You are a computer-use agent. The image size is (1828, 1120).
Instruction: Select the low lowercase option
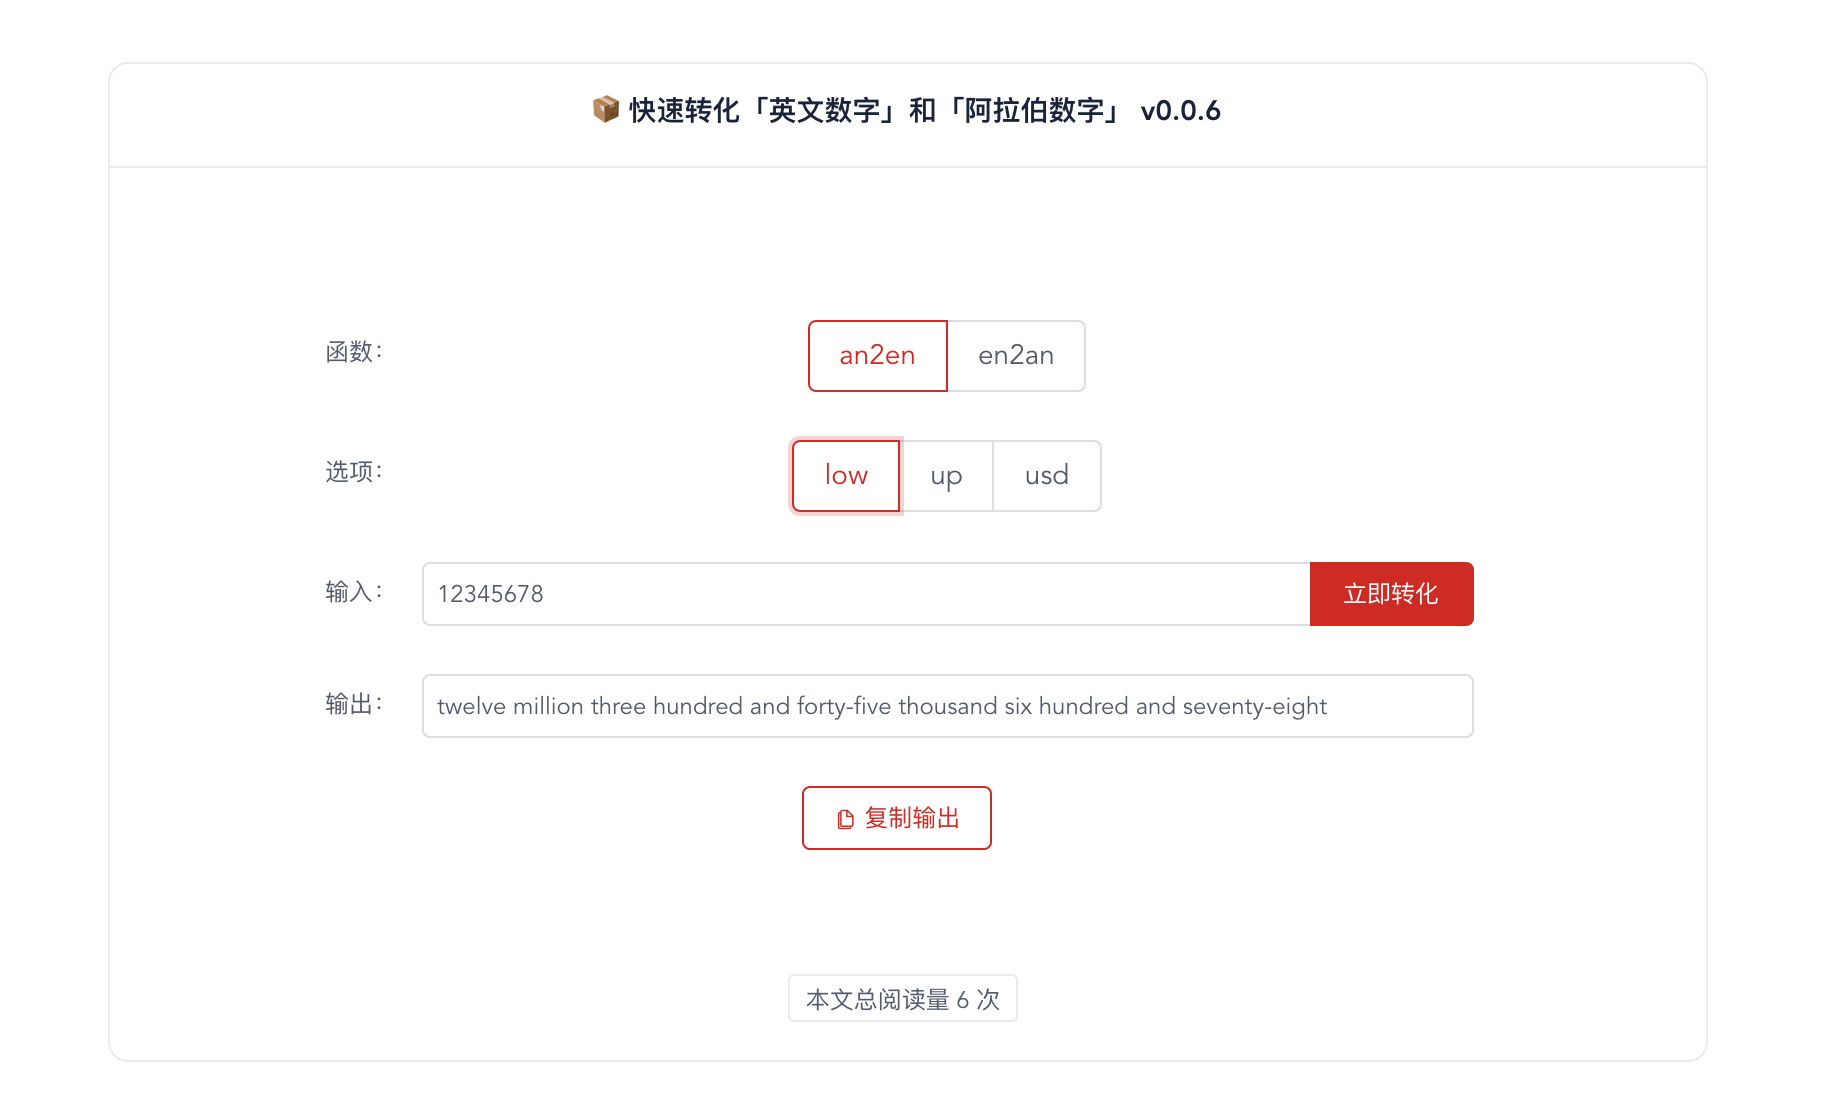846,476
